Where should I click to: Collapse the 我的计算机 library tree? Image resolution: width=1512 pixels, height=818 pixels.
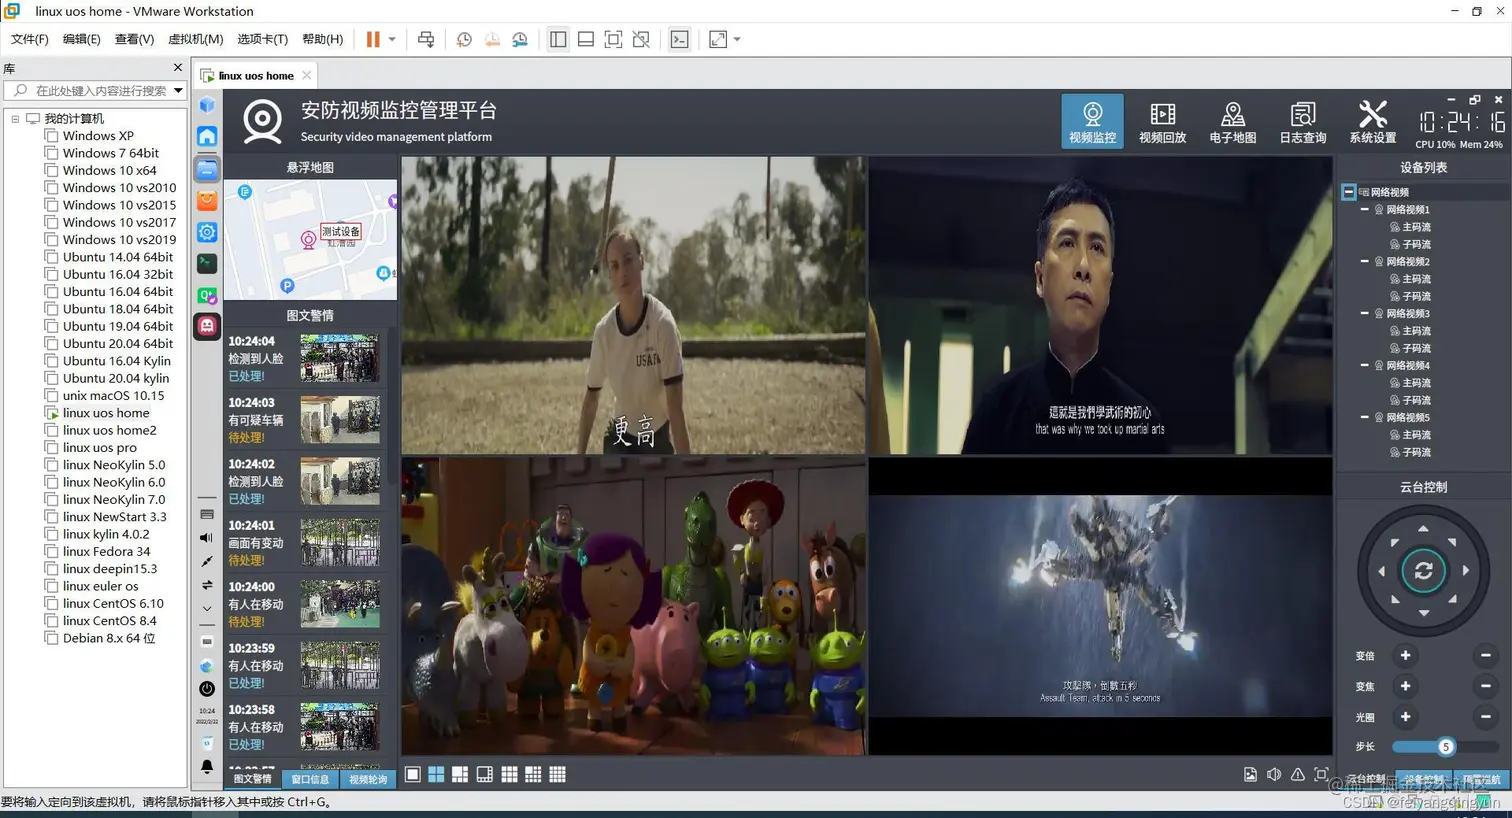15,119
